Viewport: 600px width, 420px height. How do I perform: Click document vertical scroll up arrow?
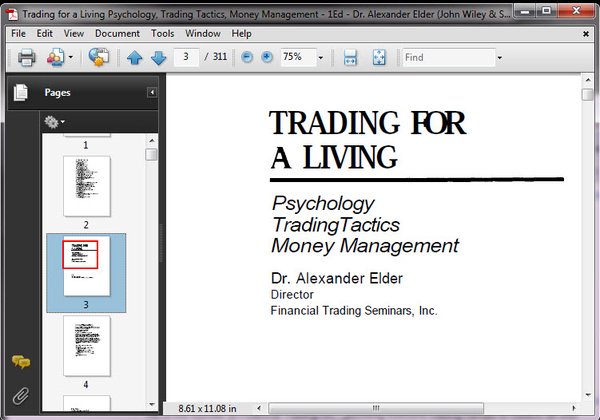588,80
